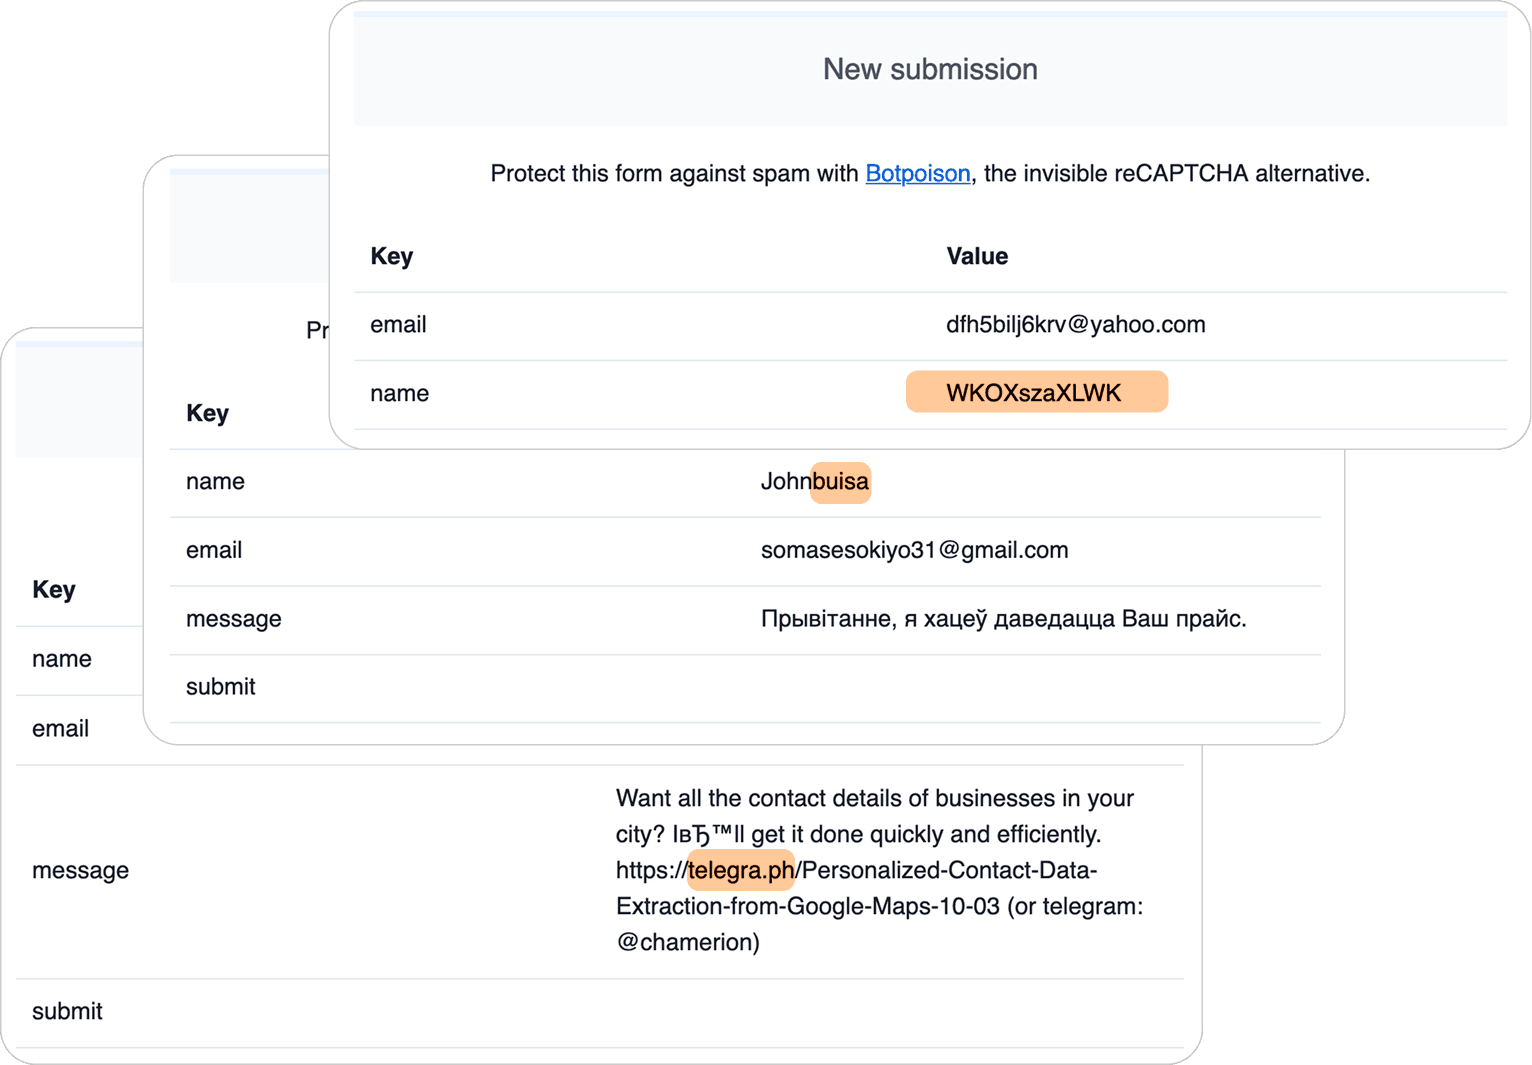This screenshot has height=1065, width=1532.
Task: Open the Botpoison link
Action: coord(917,173)
